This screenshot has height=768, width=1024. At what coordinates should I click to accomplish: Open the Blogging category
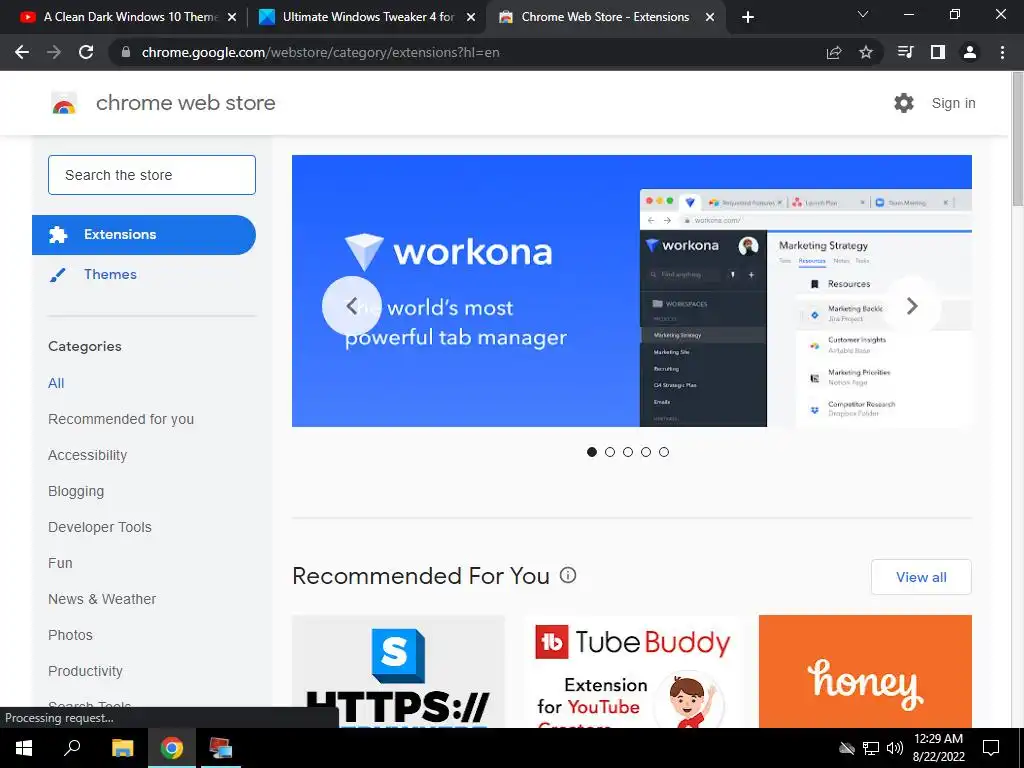76,491
